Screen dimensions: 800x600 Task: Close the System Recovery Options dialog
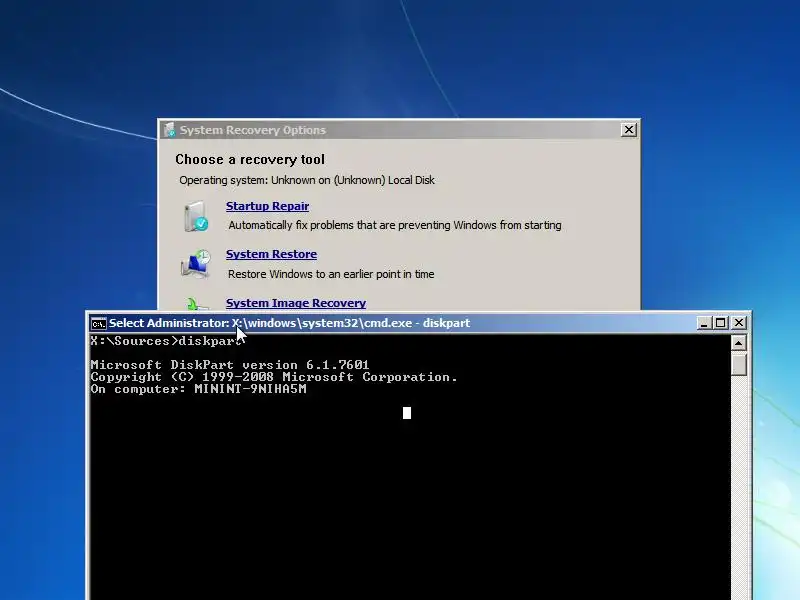coord(629,130)
